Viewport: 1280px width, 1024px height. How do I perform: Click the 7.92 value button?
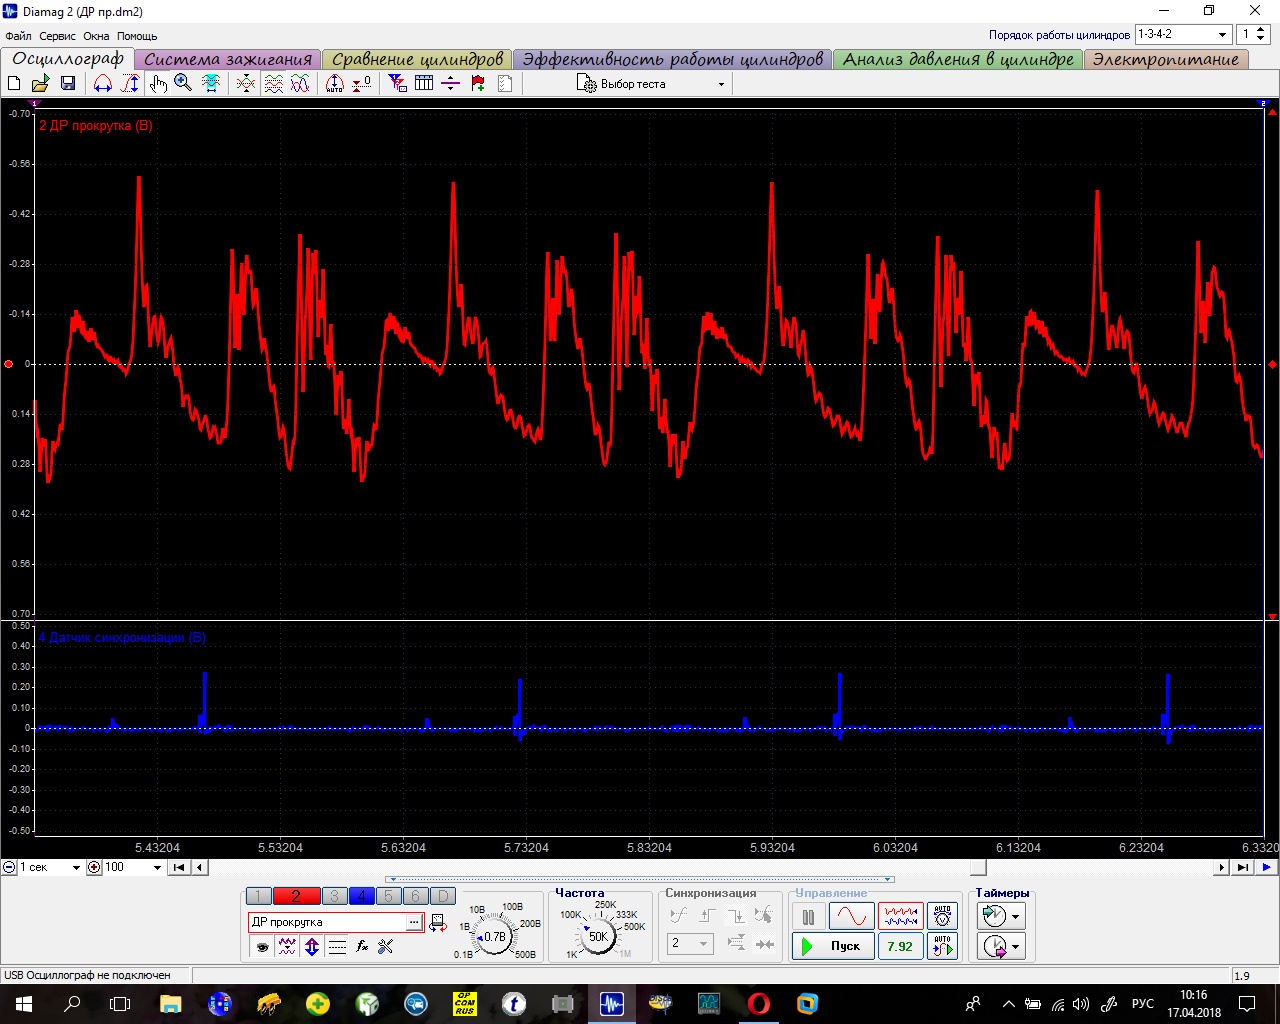(x=900, y=946)
